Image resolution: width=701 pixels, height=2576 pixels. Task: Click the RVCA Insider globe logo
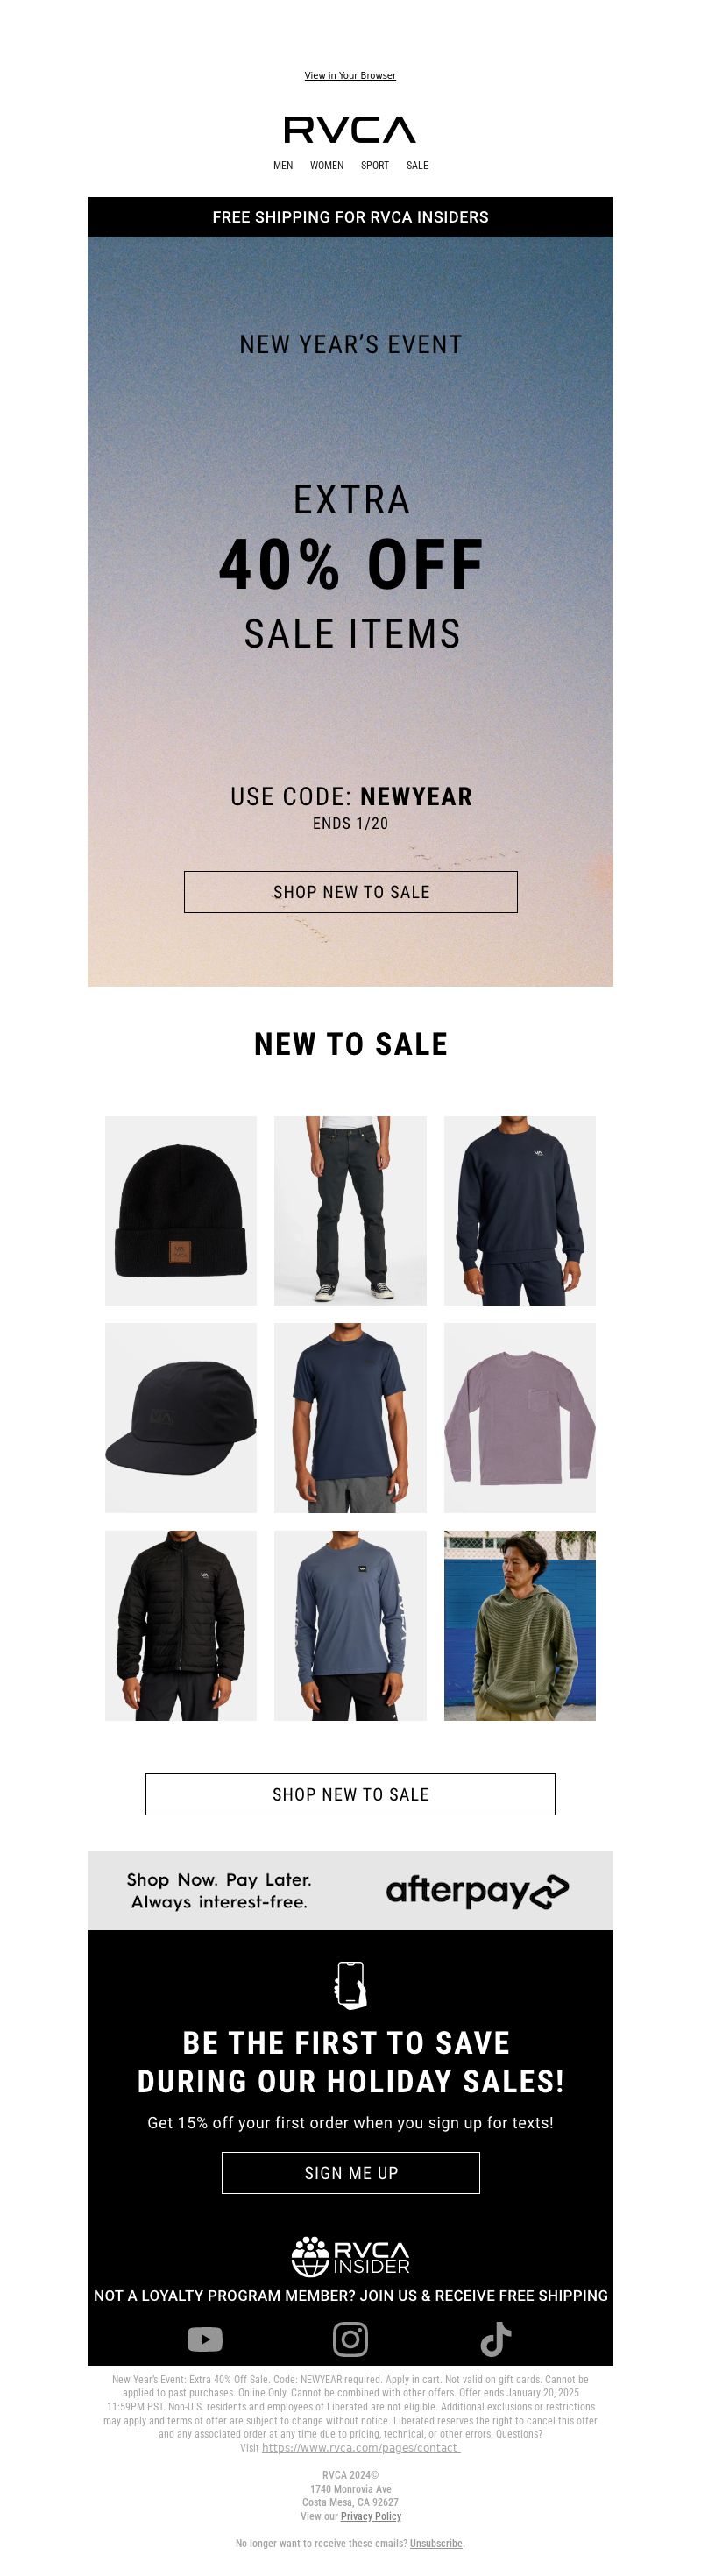tap(350, 2255)
